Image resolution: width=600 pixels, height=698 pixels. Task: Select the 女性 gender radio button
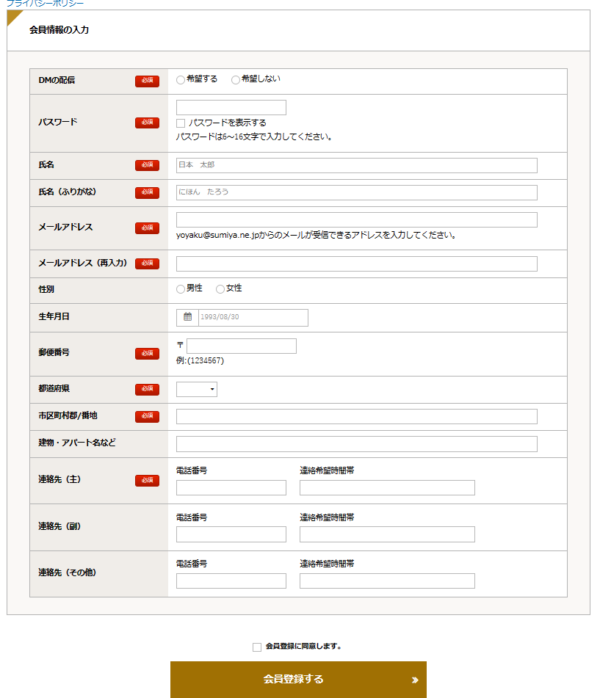[x=220, y=289]
